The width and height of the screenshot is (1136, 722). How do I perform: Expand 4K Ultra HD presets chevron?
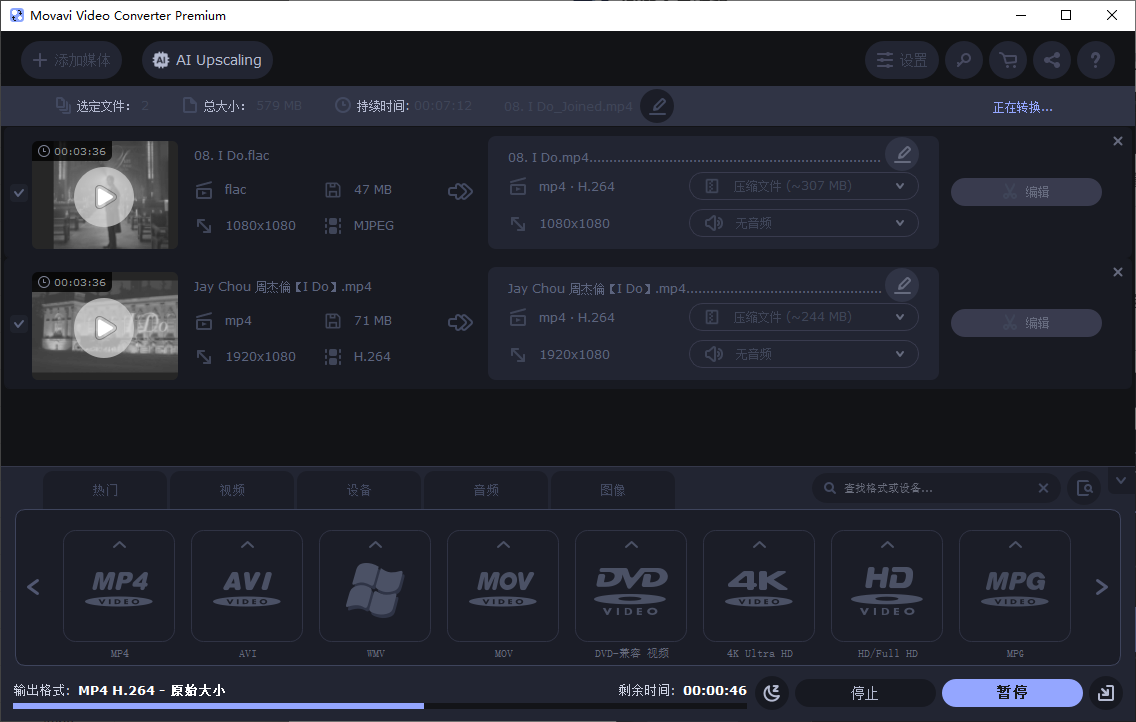[x=759, y=545]
